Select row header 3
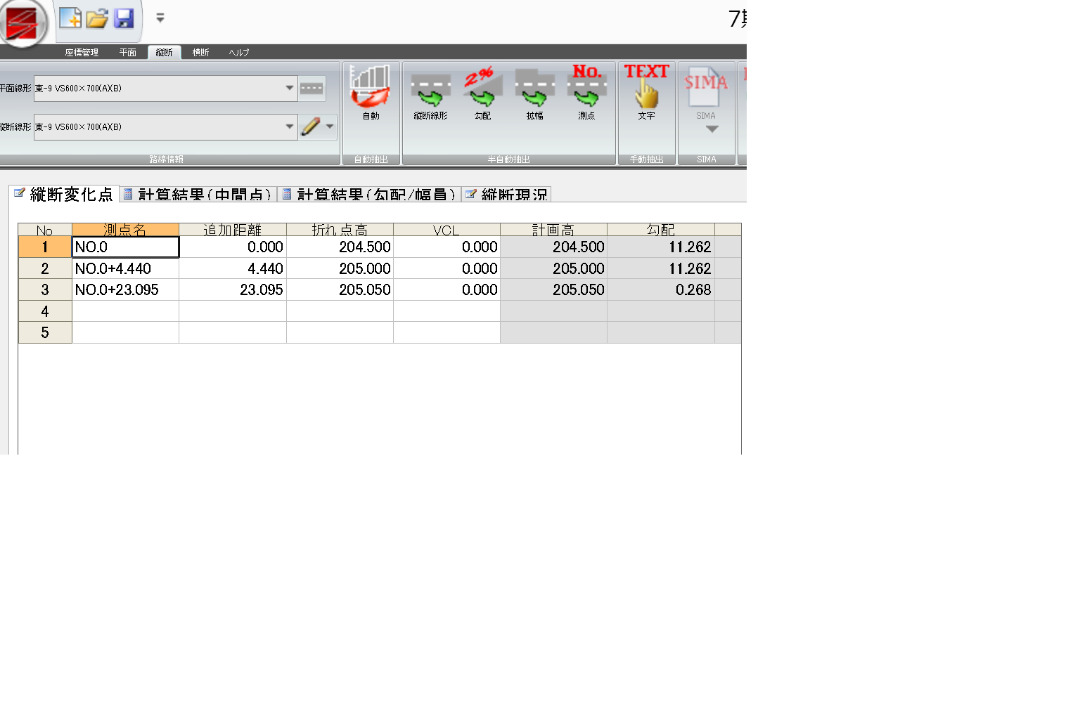 pos(45,289)
